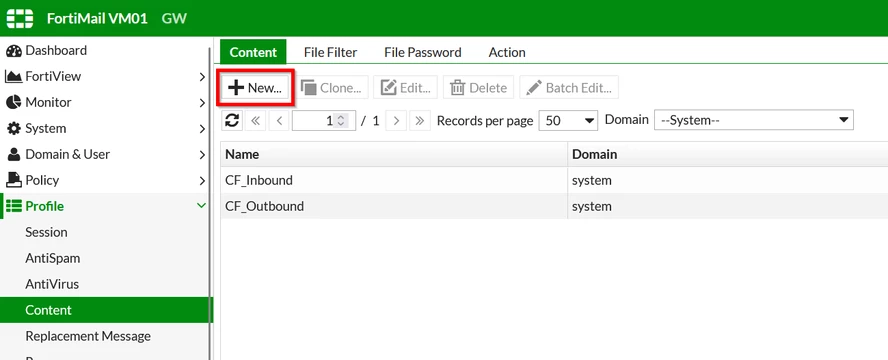The image size is (888, 360).
Task: Click the Profile list icon
Action: pos(14,206)
